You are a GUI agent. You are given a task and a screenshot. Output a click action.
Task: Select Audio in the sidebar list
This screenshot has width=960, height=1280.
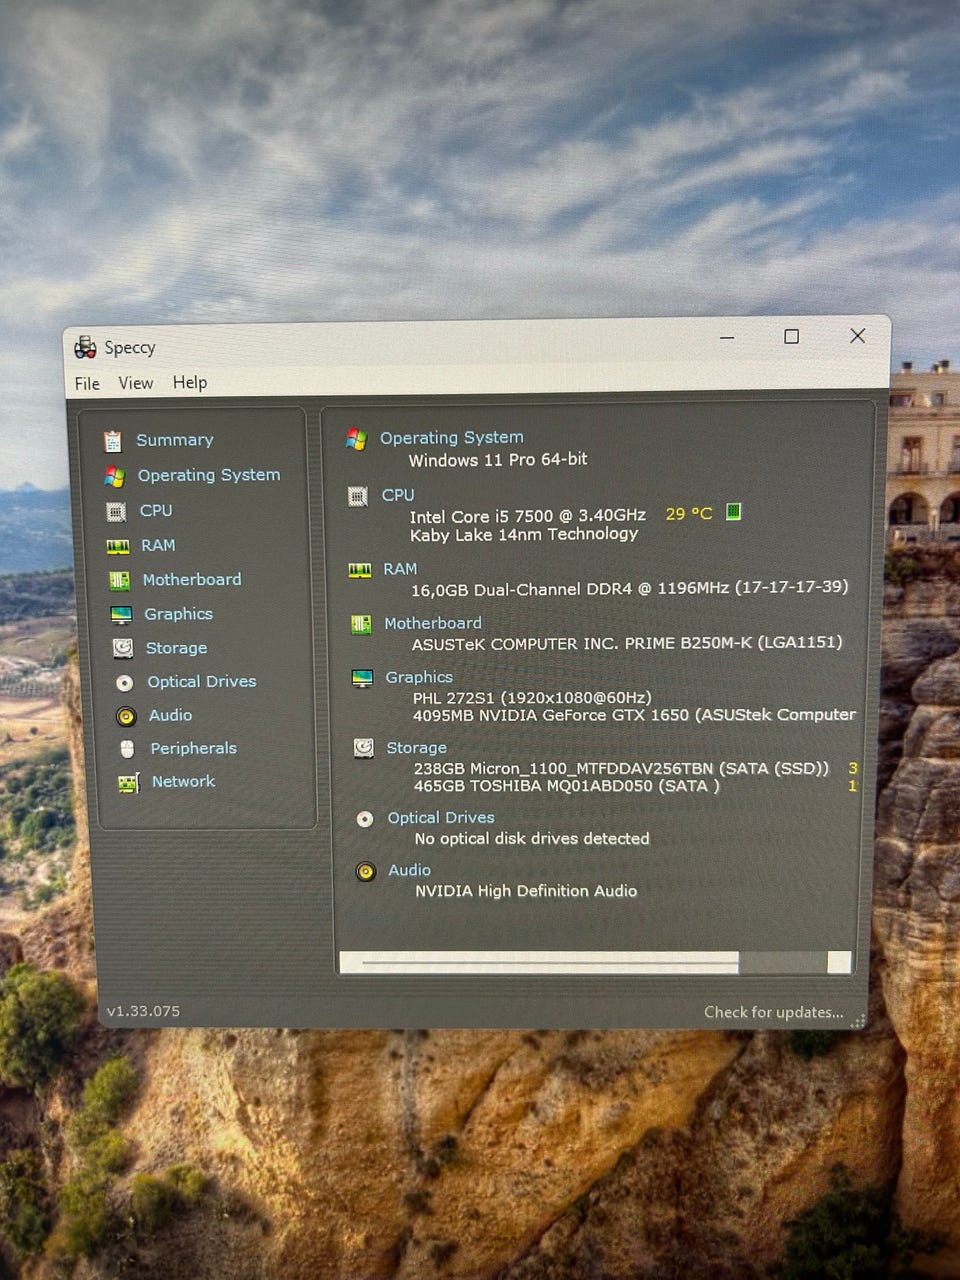170,716
